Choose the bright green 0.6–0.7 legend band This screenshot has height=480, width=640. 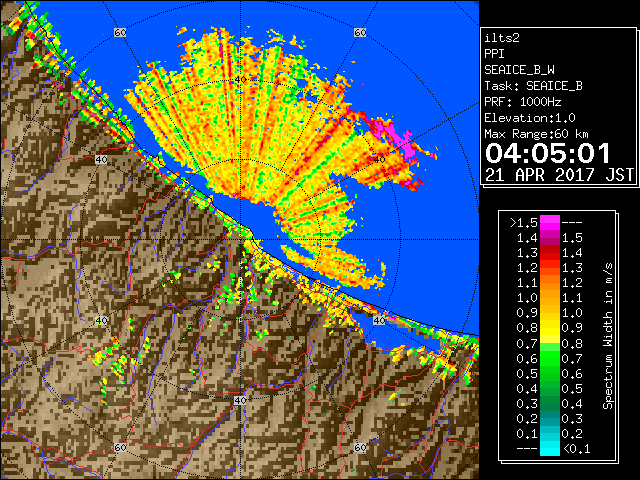tap(550, 358)
